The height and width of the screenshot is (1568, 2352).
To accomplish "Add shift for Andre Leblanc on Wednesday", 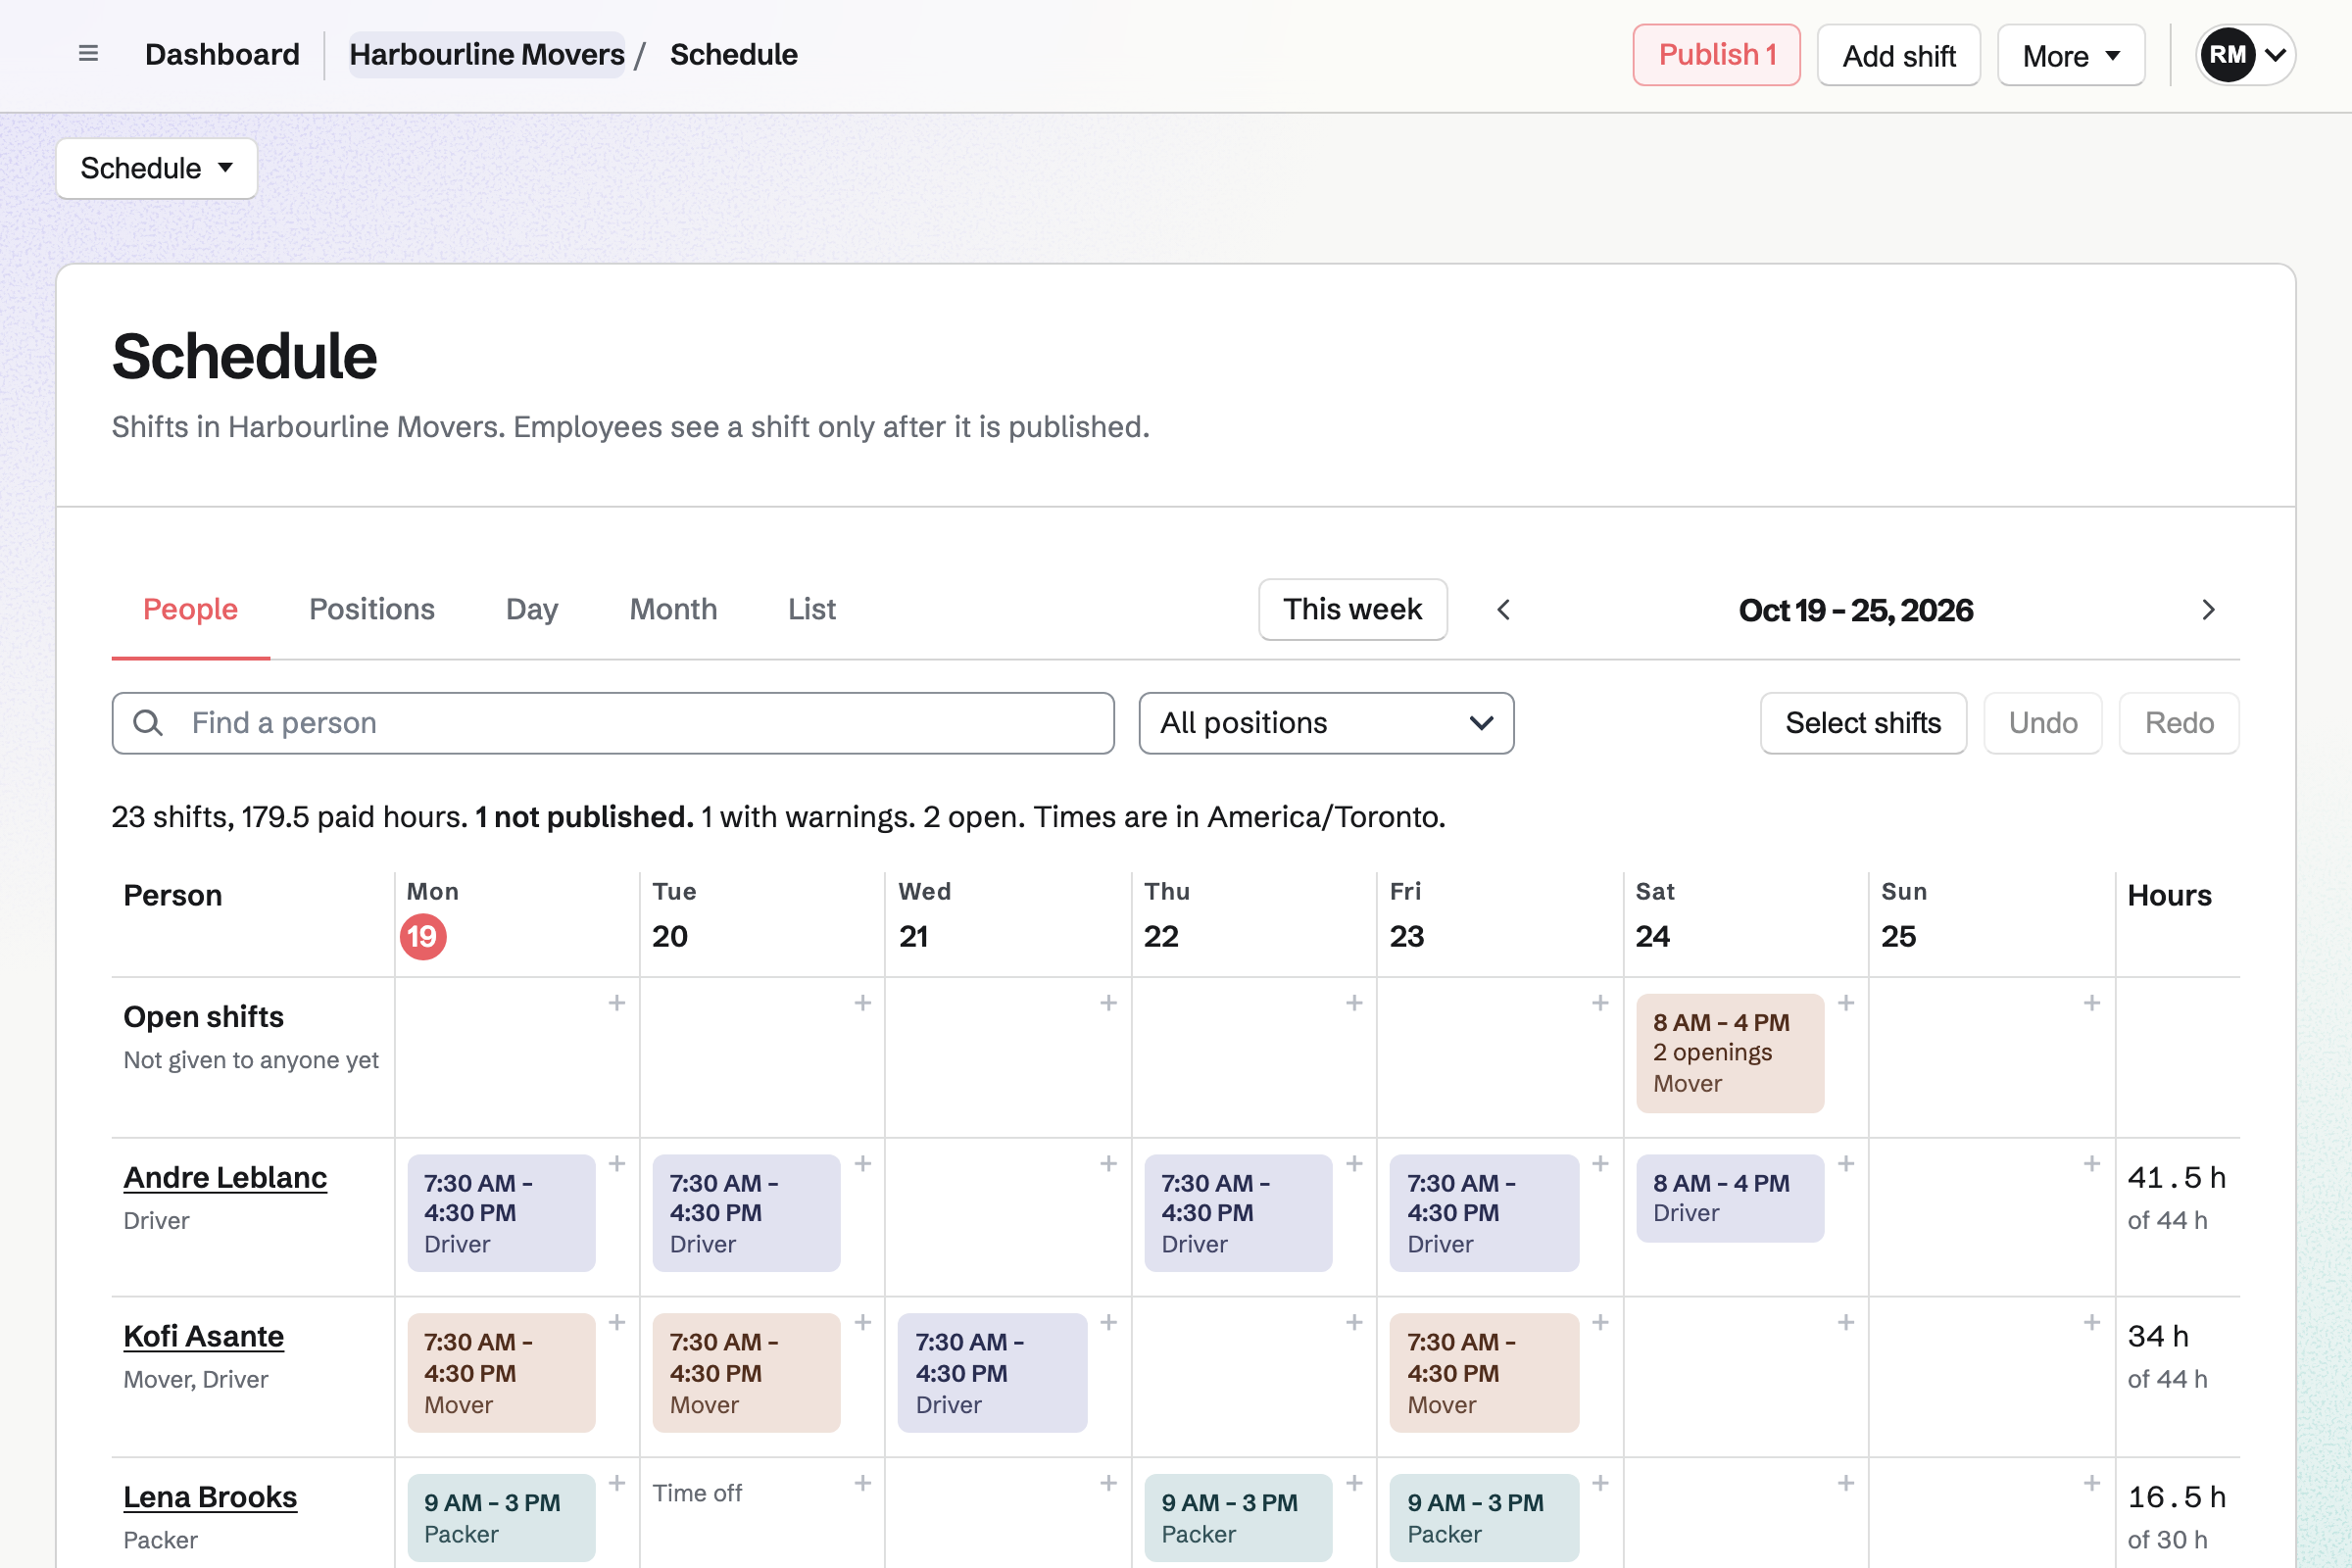I will tap(1108, 1163).
